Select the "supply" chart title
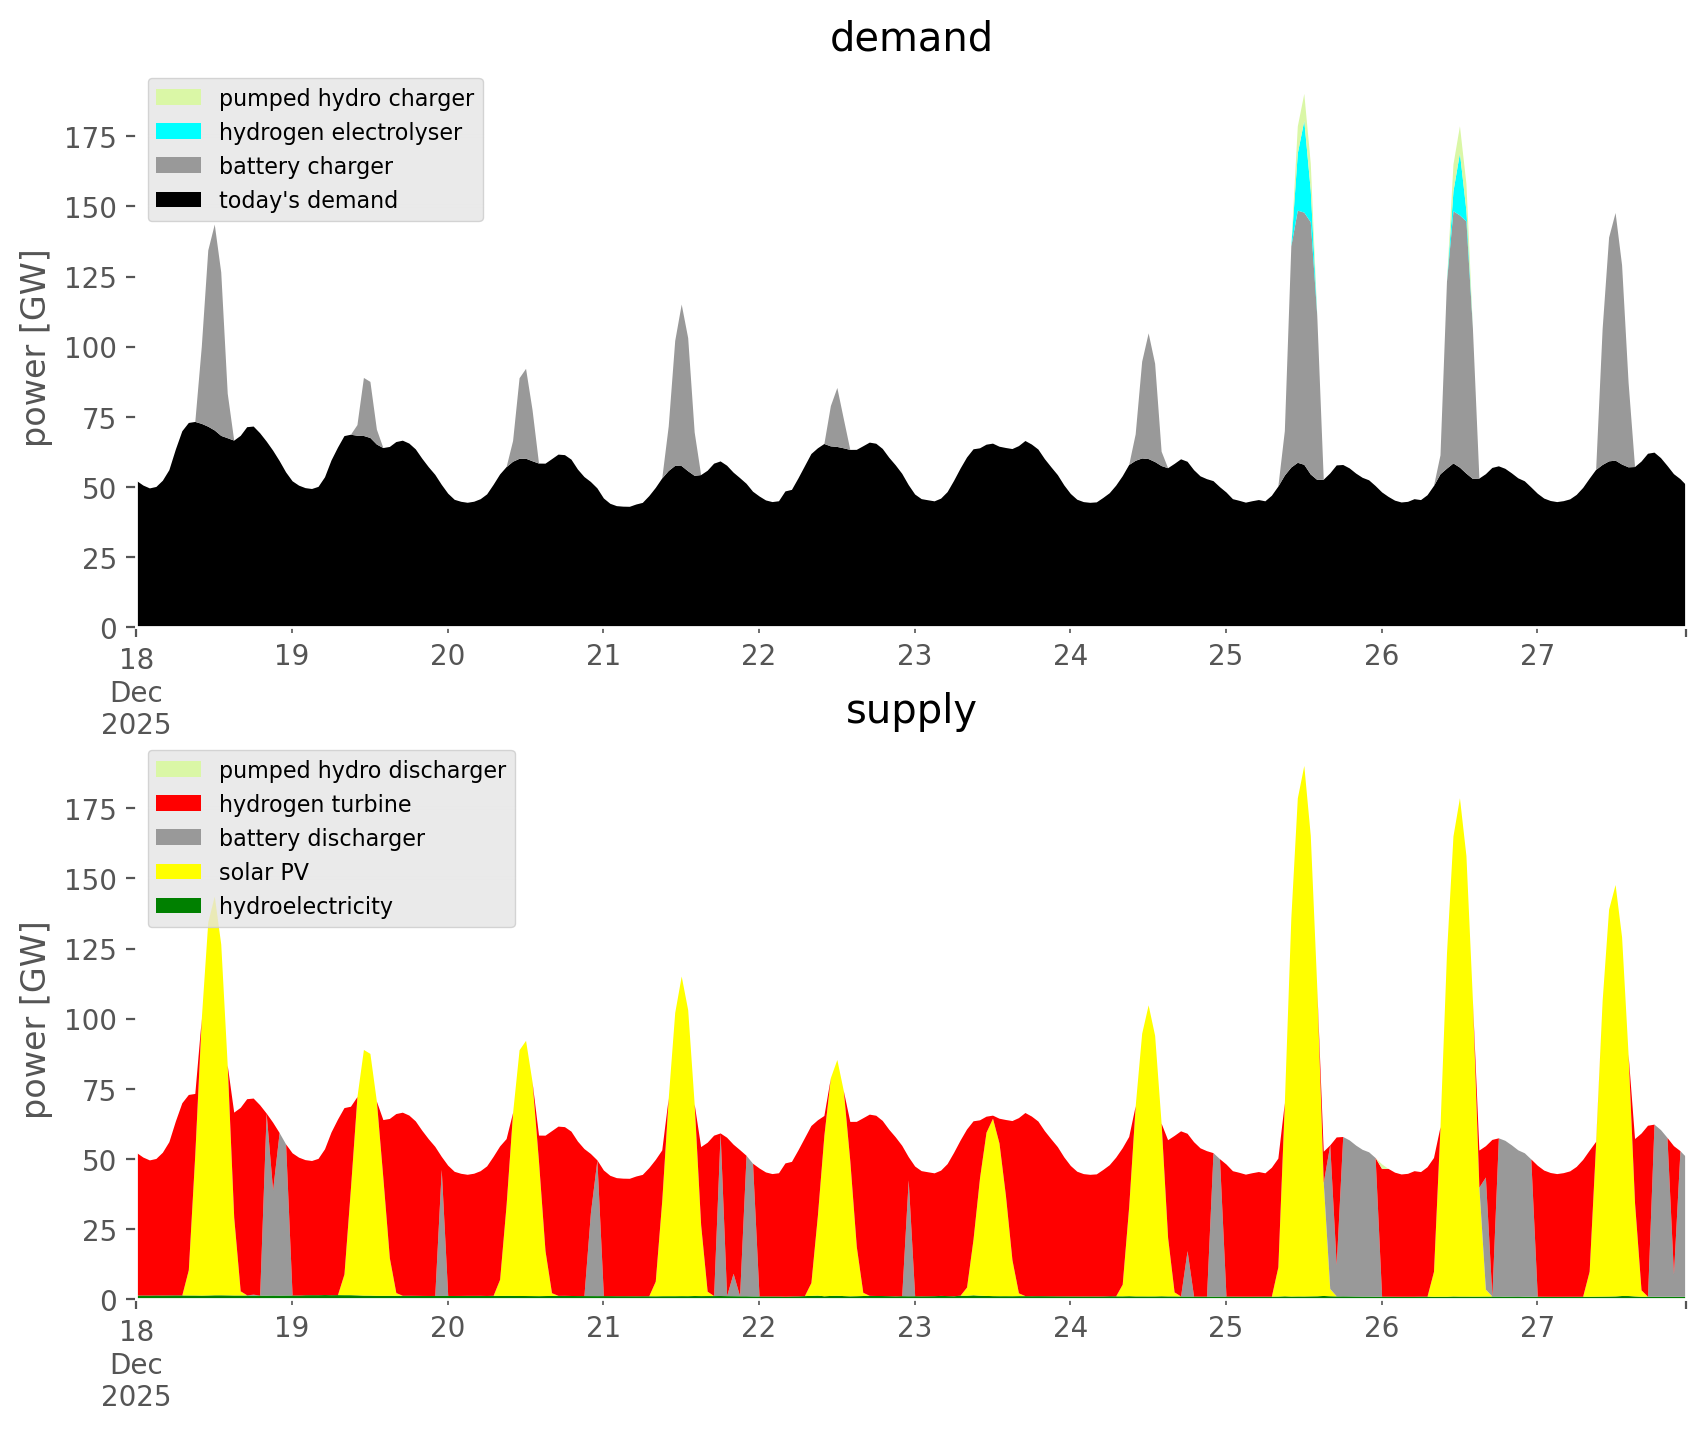This screenshot has width=1706, height=1431. point(910,710)
